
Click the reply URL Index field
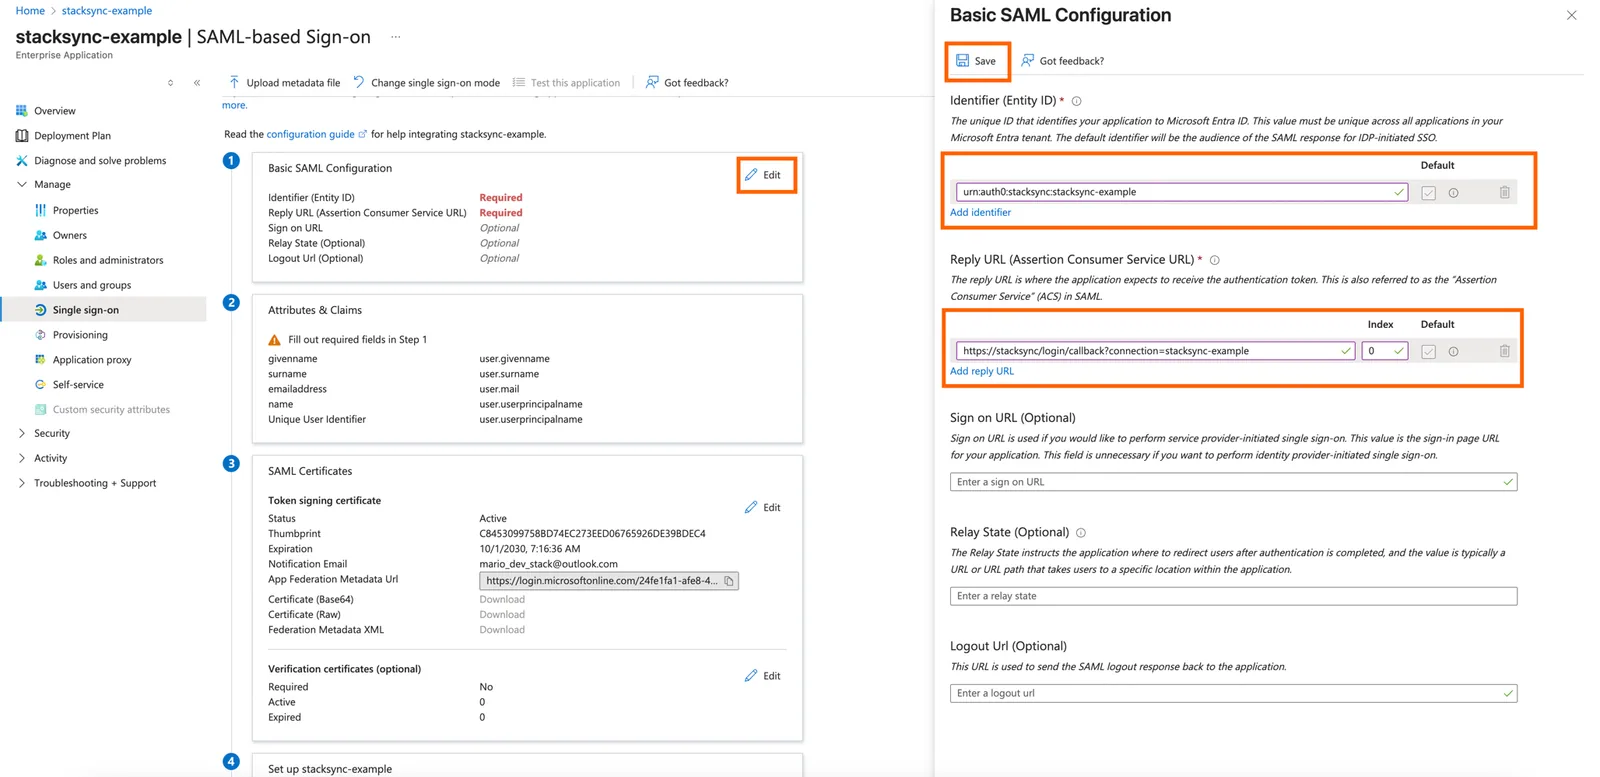tap(1384, 351)
